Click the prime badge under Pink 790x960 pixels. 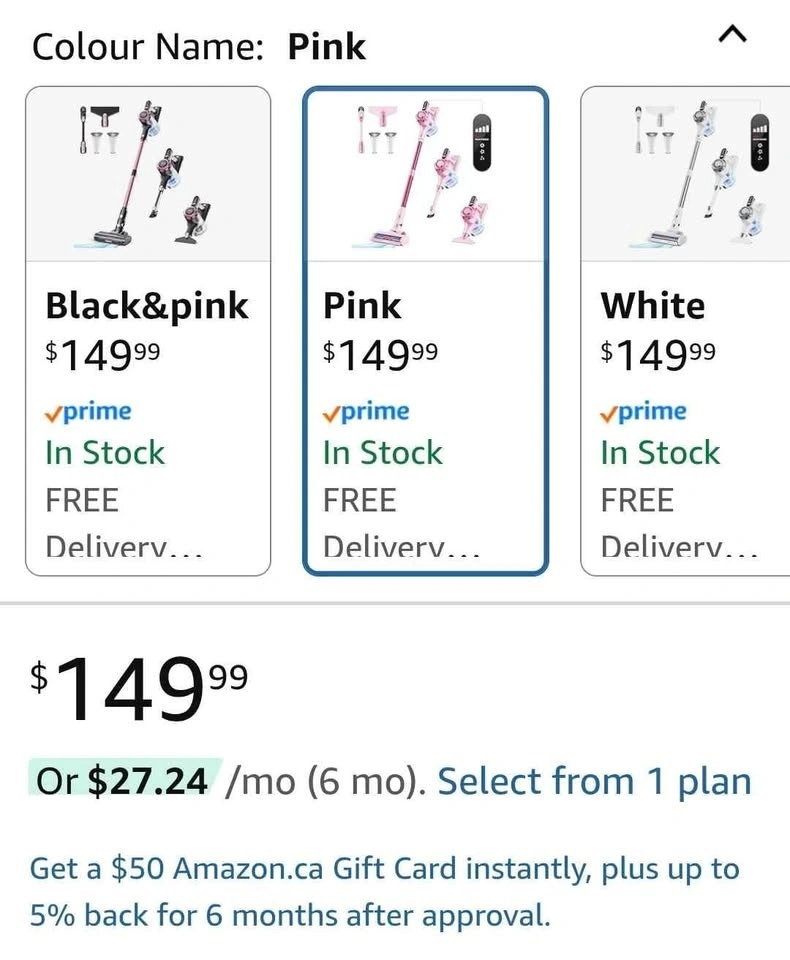[366, 411]
